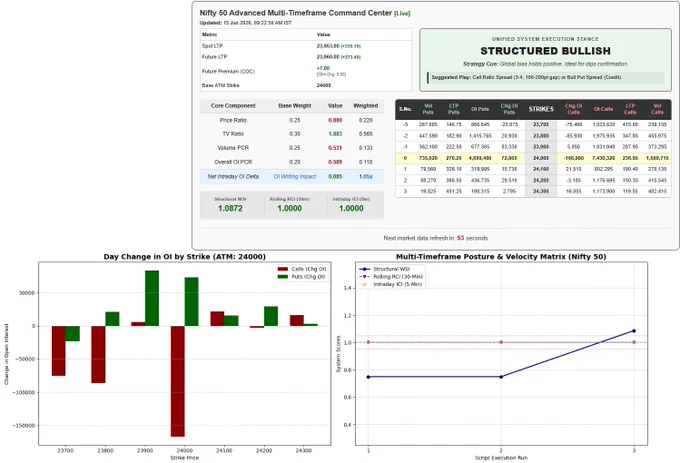Click the S.No. column header
The width and height of the screenshot is (680, 463).
point(405,109)
